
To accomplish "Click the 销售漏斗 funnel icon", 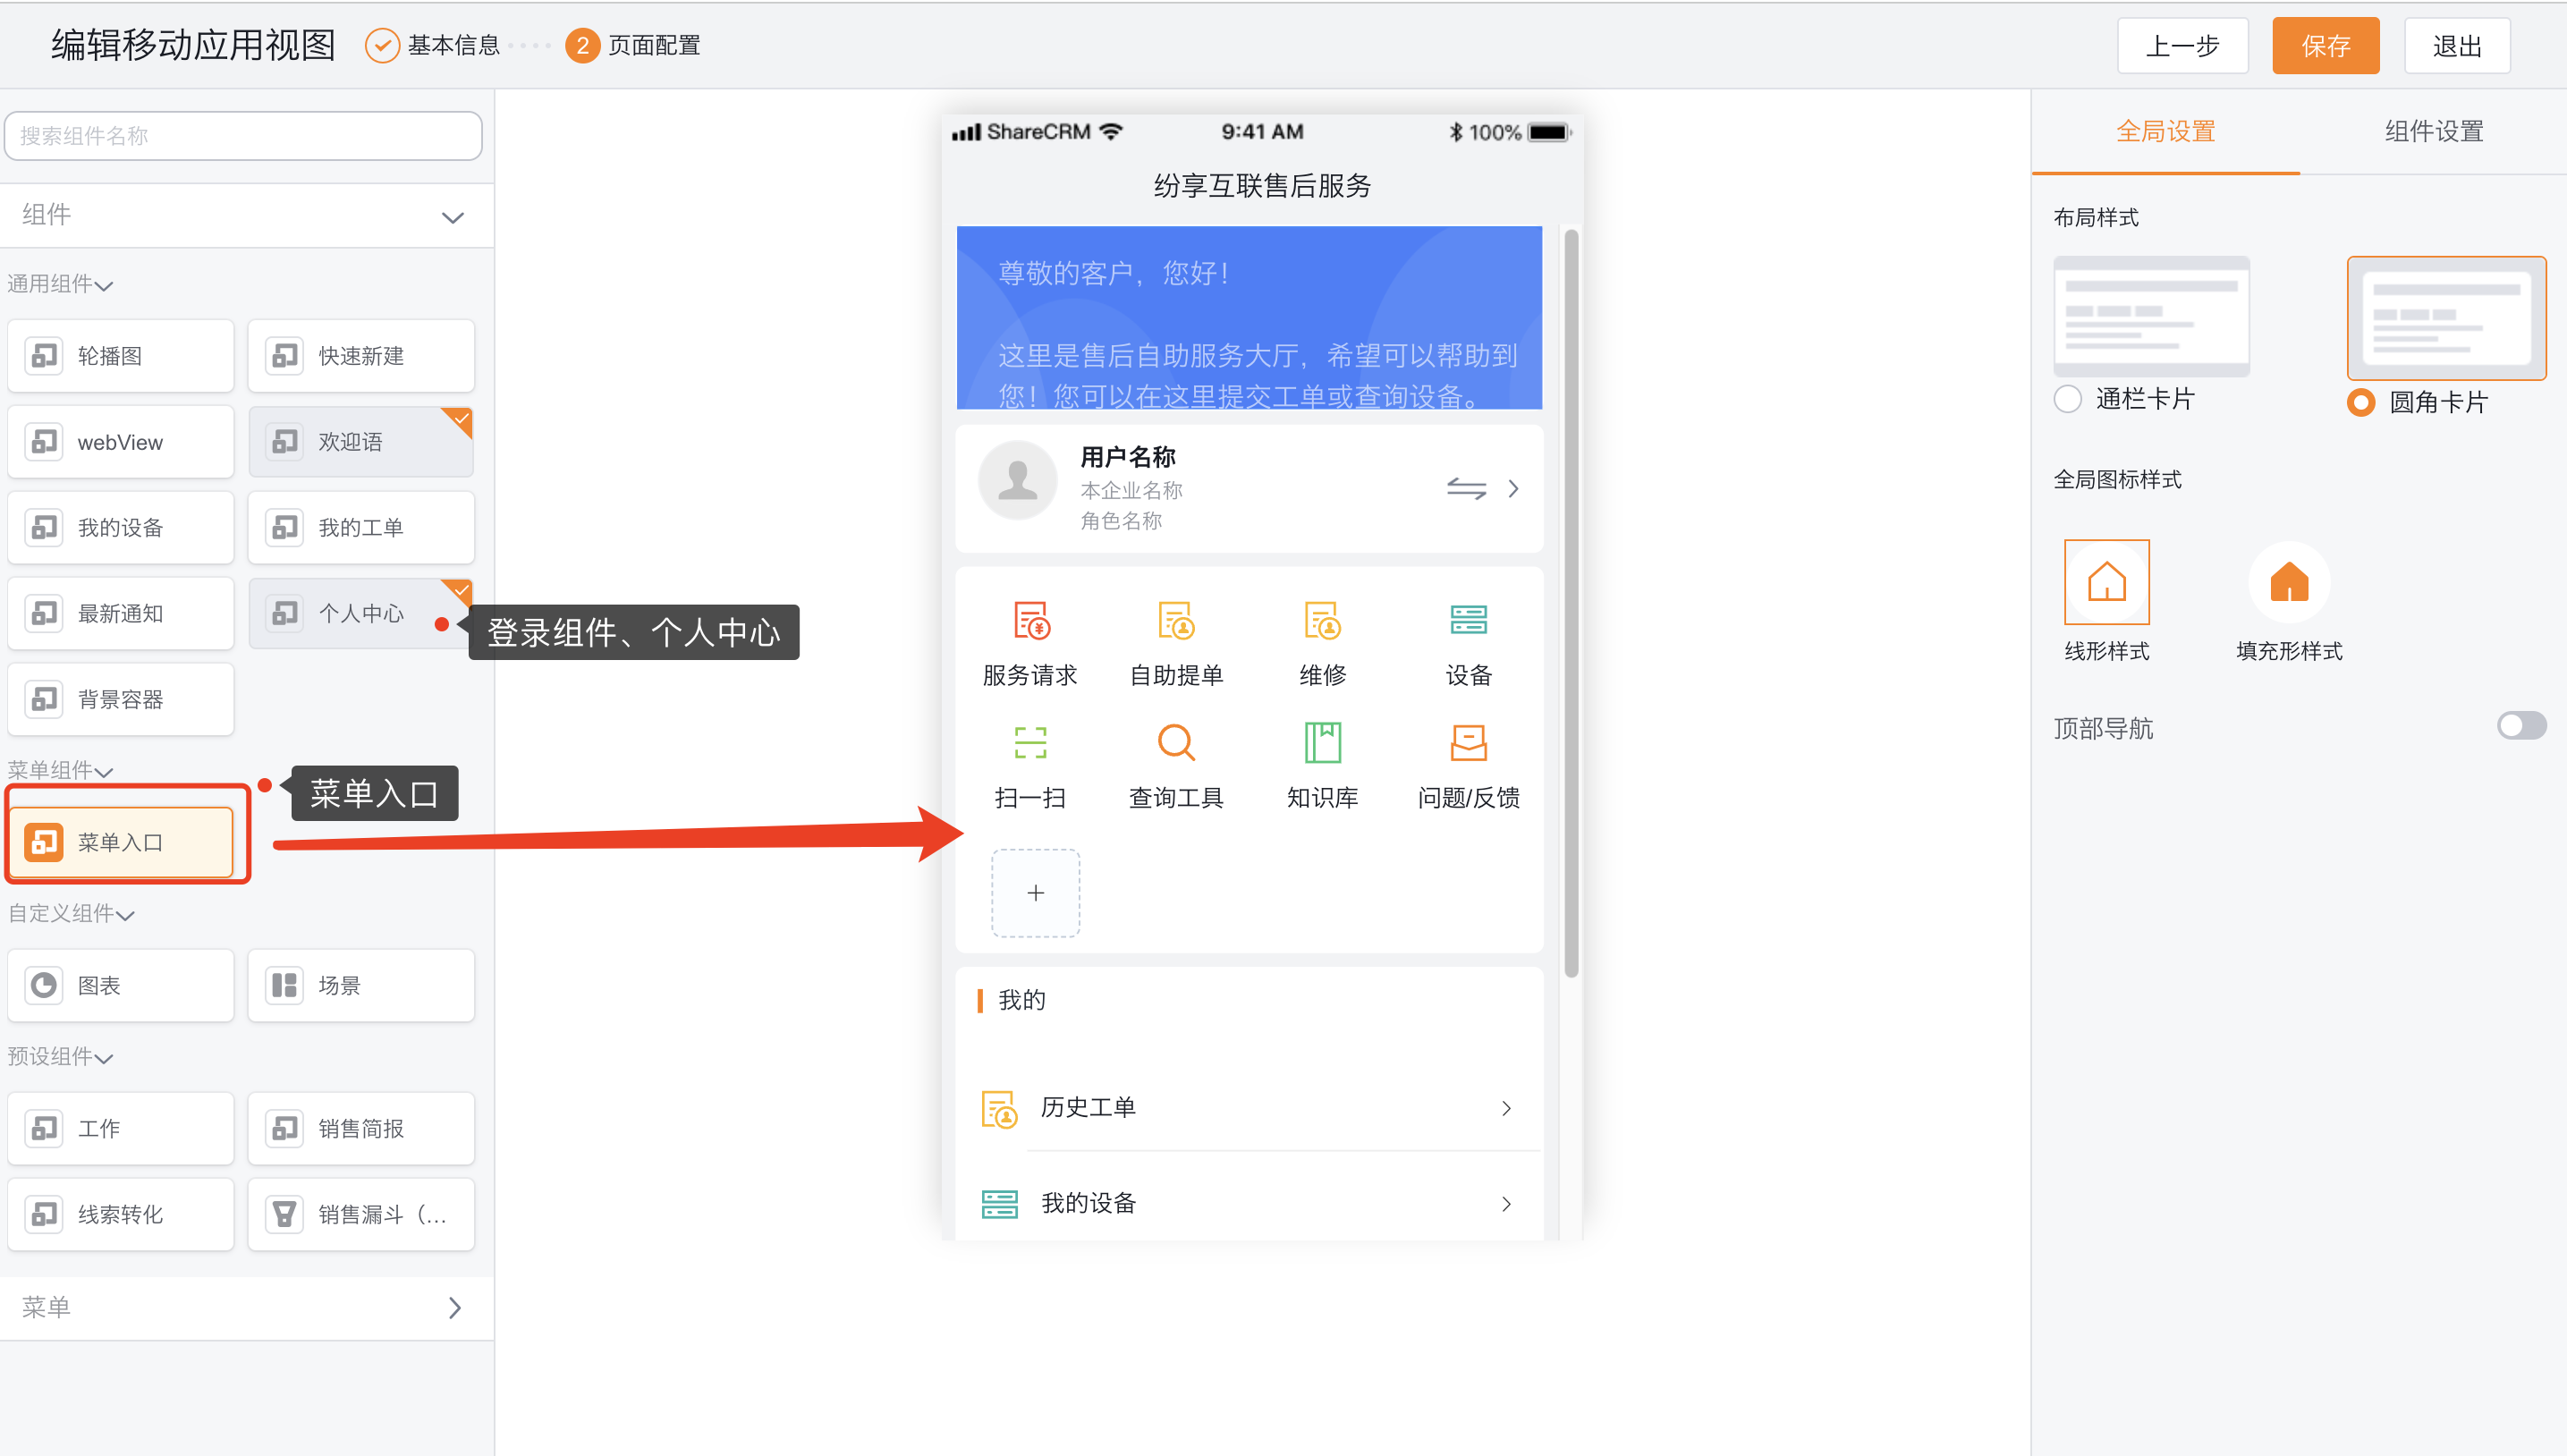I will (x=285, y=1214).
